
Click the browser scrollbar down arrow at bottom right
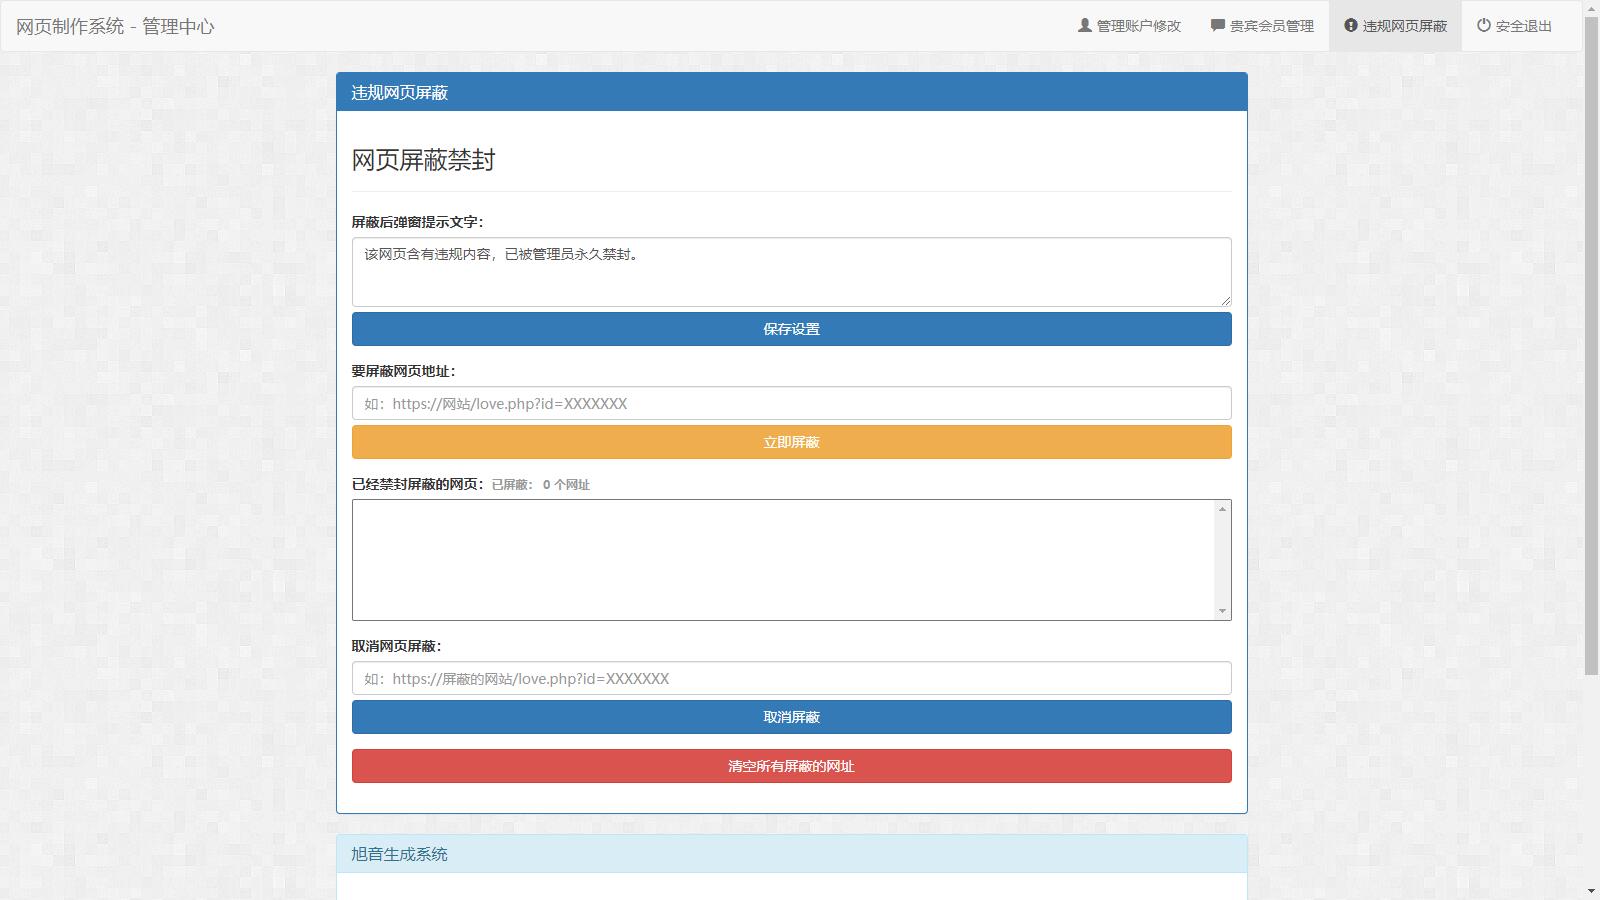pos(1592,891)
